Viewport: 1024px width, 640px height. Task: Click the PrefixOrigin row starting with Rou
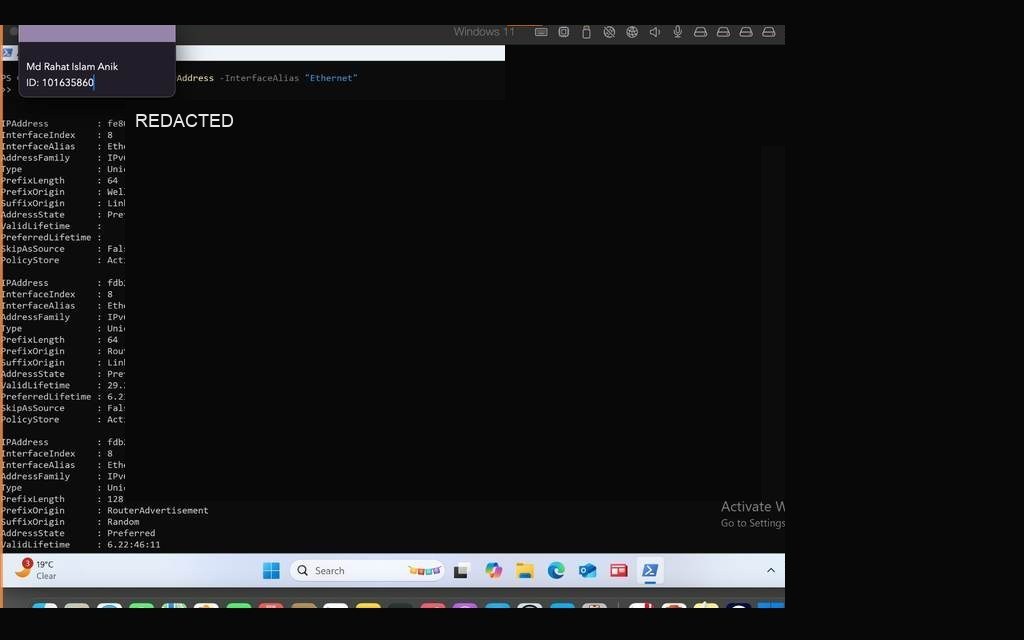point(63,351)
